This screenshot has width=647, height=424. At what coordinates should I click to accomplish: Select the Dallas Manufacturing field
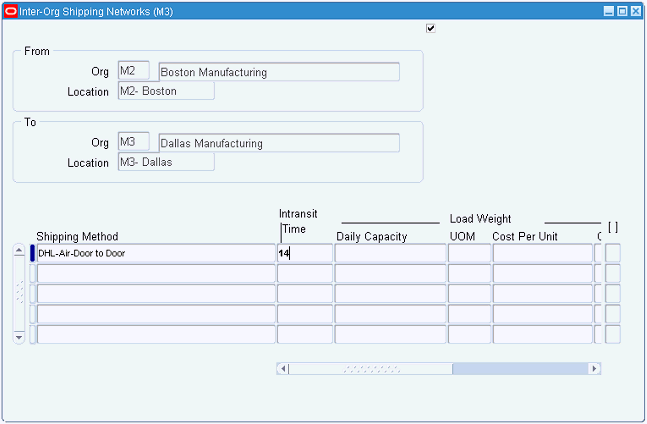pos(279,143)
